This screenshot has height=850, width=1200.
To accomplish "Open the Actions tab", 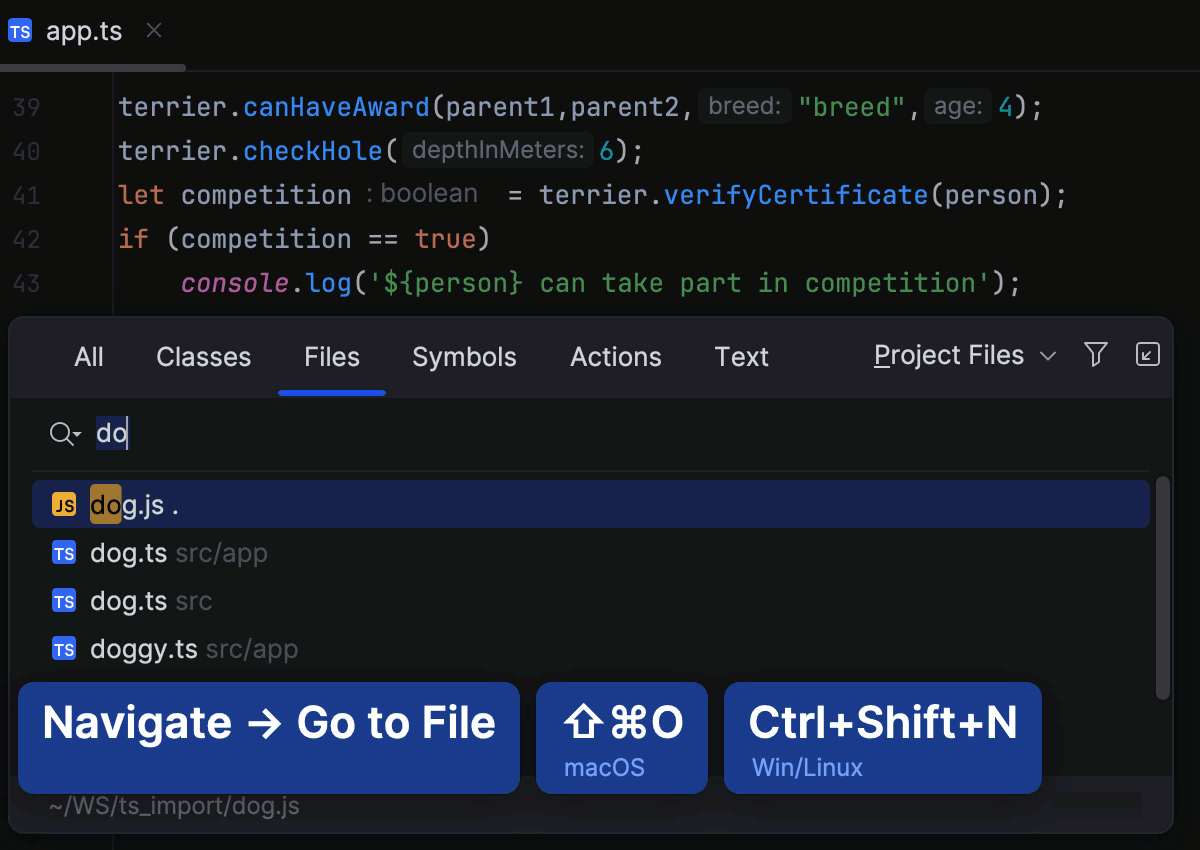I will 615,357.
